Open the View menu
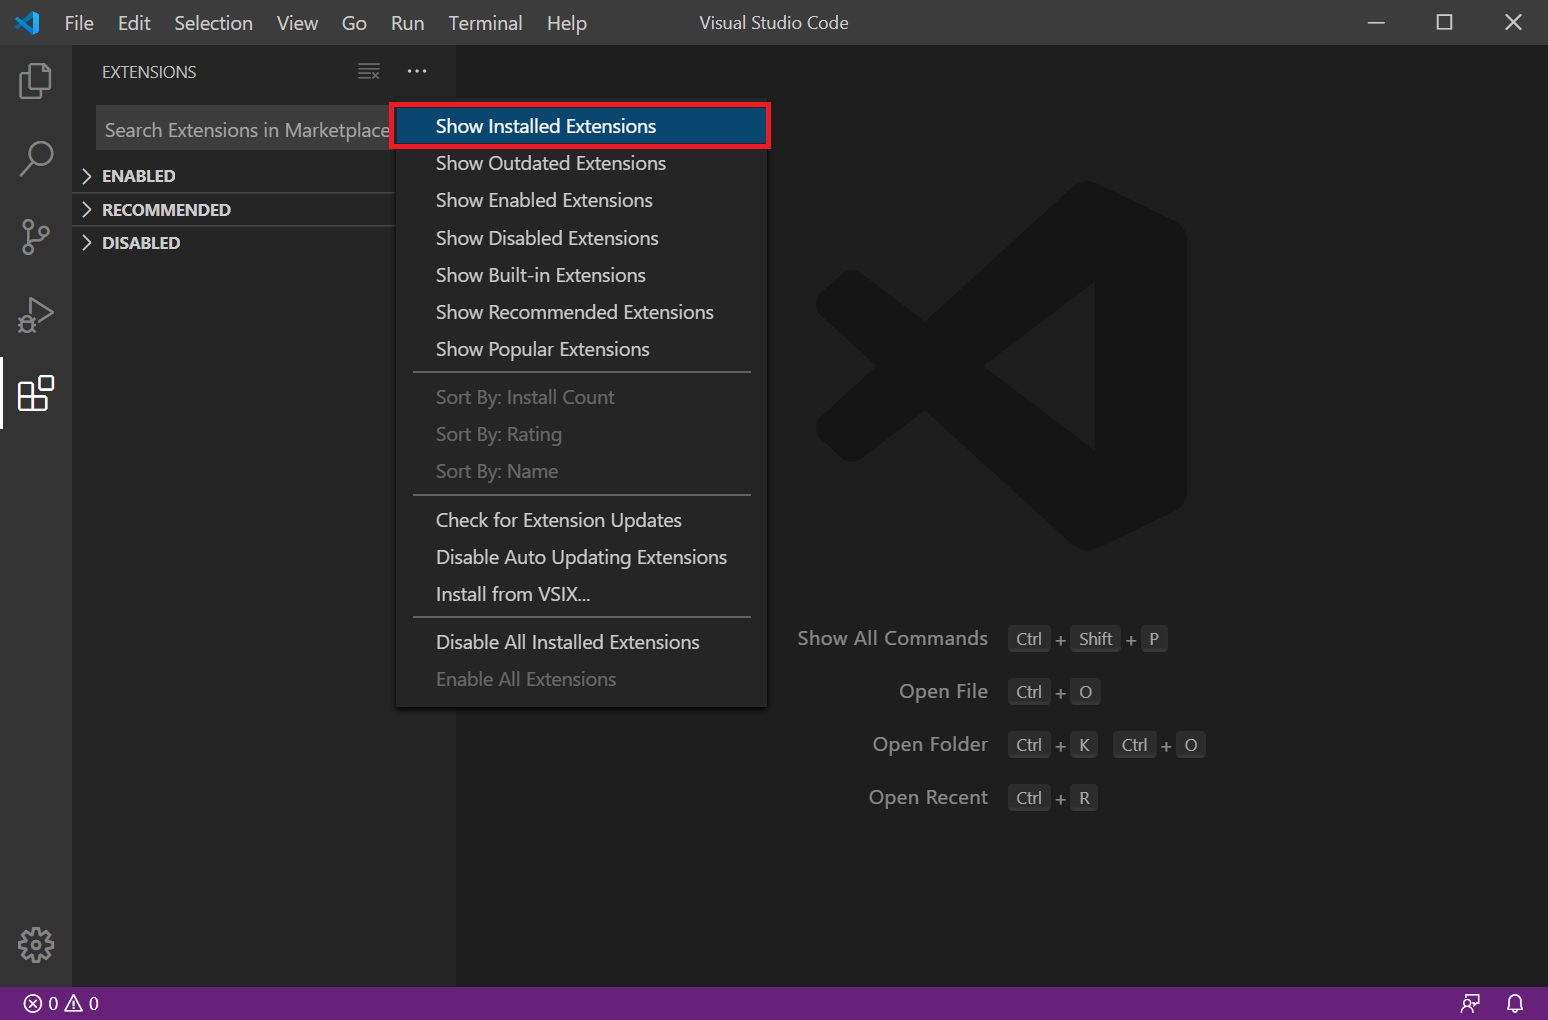The image size is (1548, 1020). coord(297,23)
